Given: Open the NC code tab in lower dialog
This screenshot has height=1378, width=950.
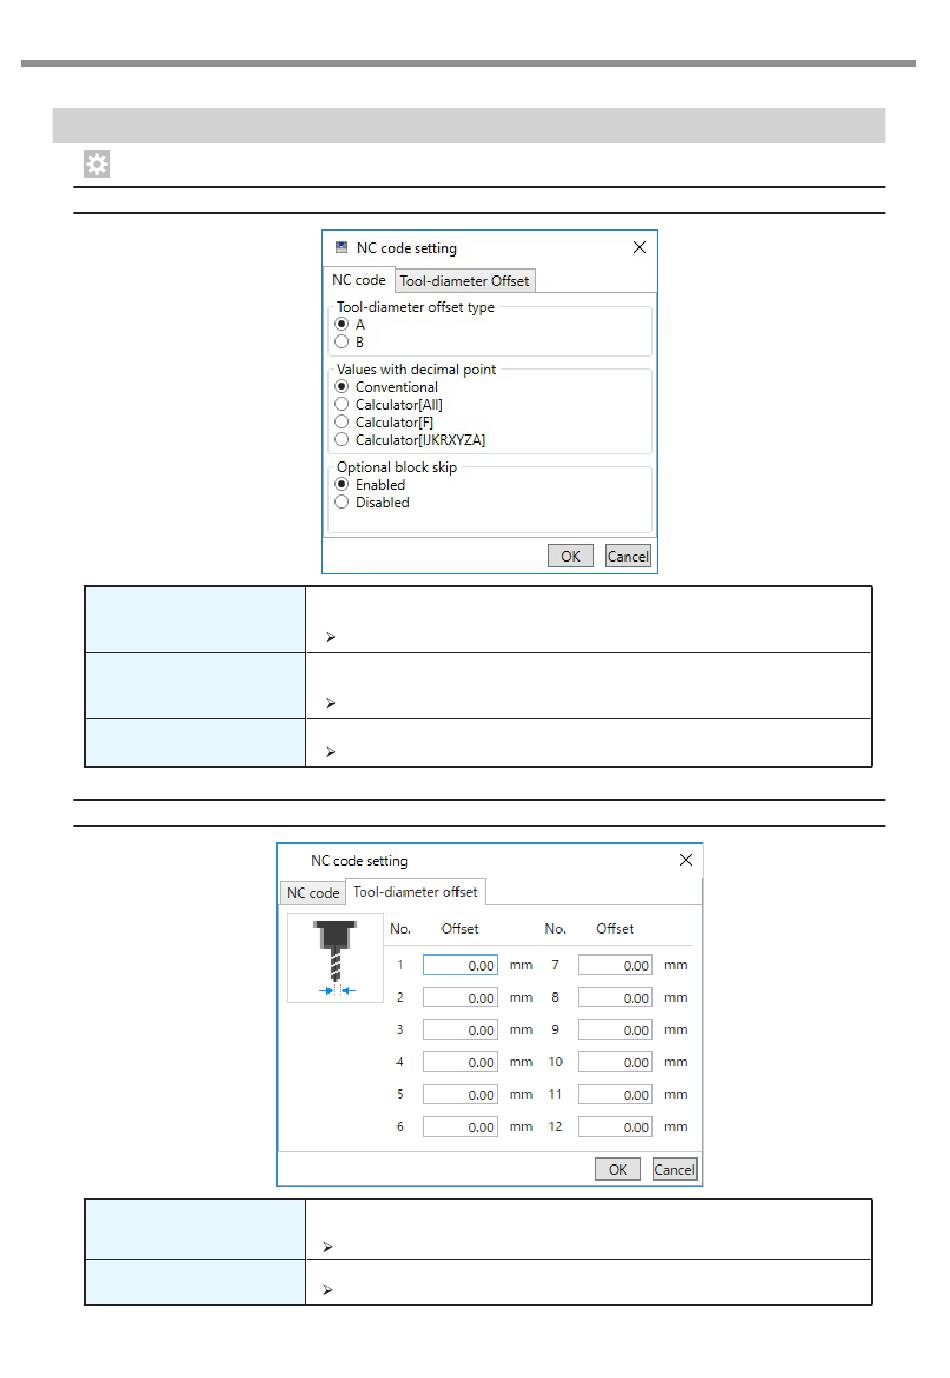Looking at the screenshot, I should [313, 893].
